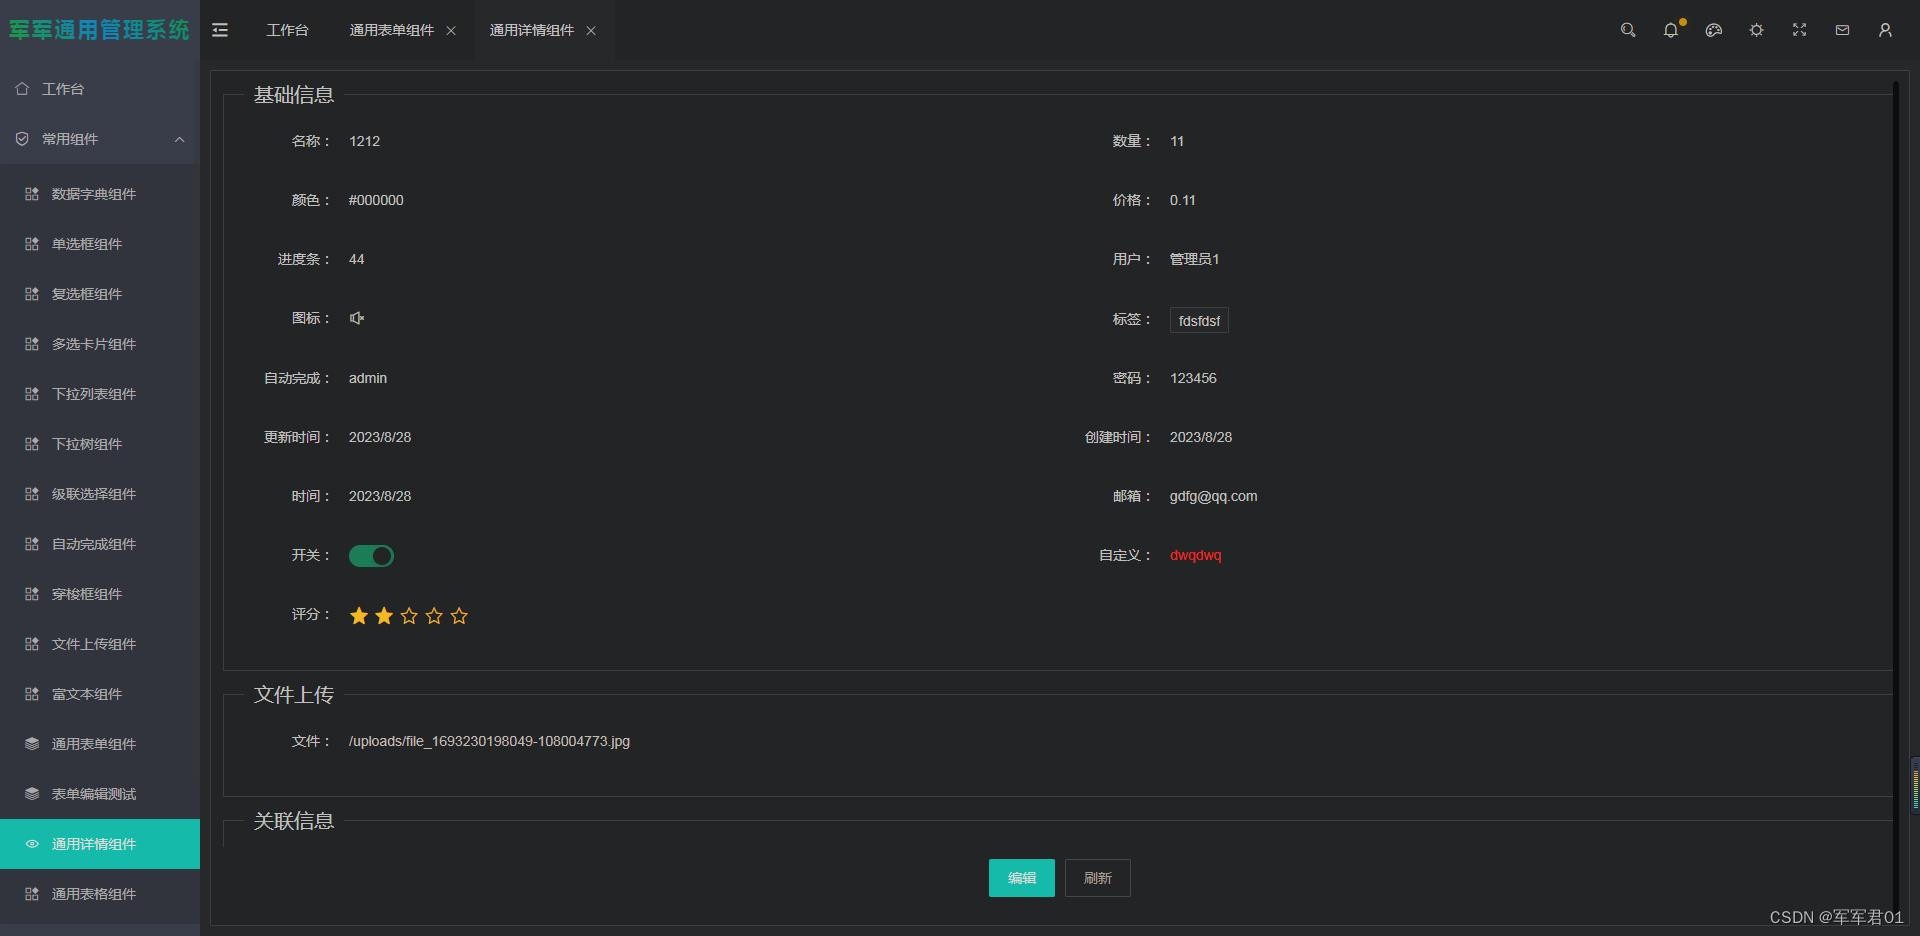The width and height of the screenshot is (1920, 936).
Task: Click the icon beside 单选框组件
Action: 32,244
